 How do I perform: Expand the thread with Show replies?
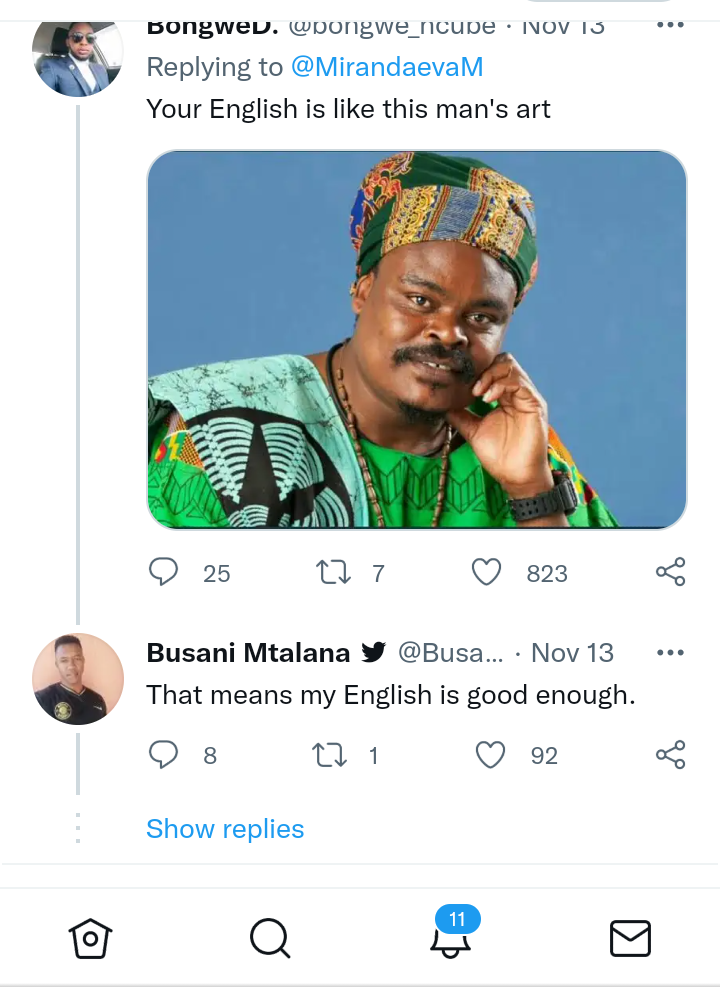coord(225,829)
